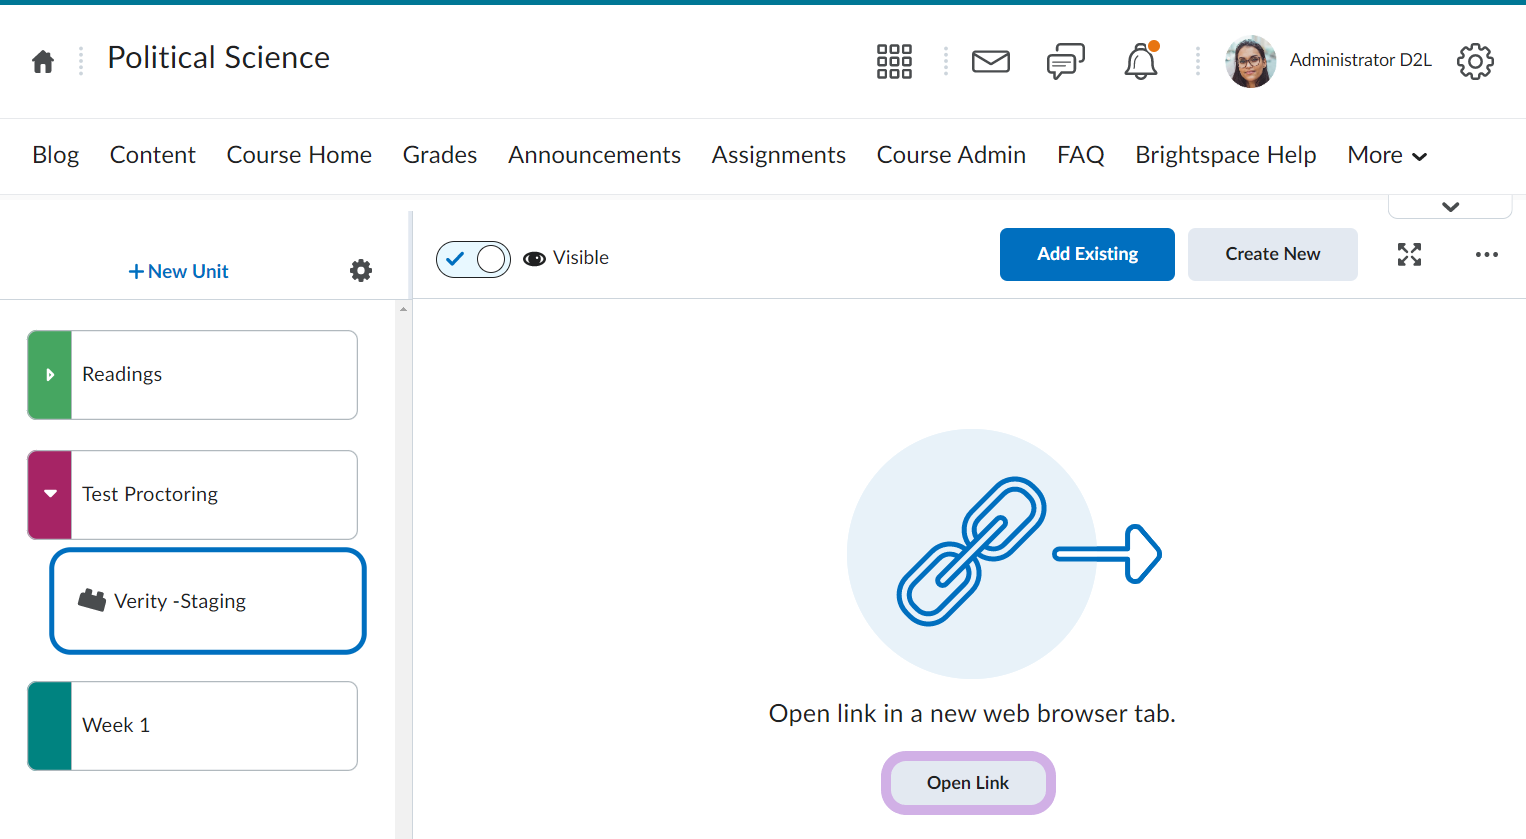This screenshot has height=839, width=1526.
Task: Click the Create New button
Action: [1273, 254]
